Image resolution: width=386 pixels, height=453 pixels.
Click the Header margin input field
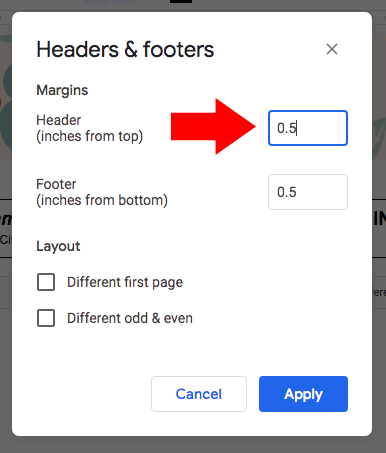point(308,128)
